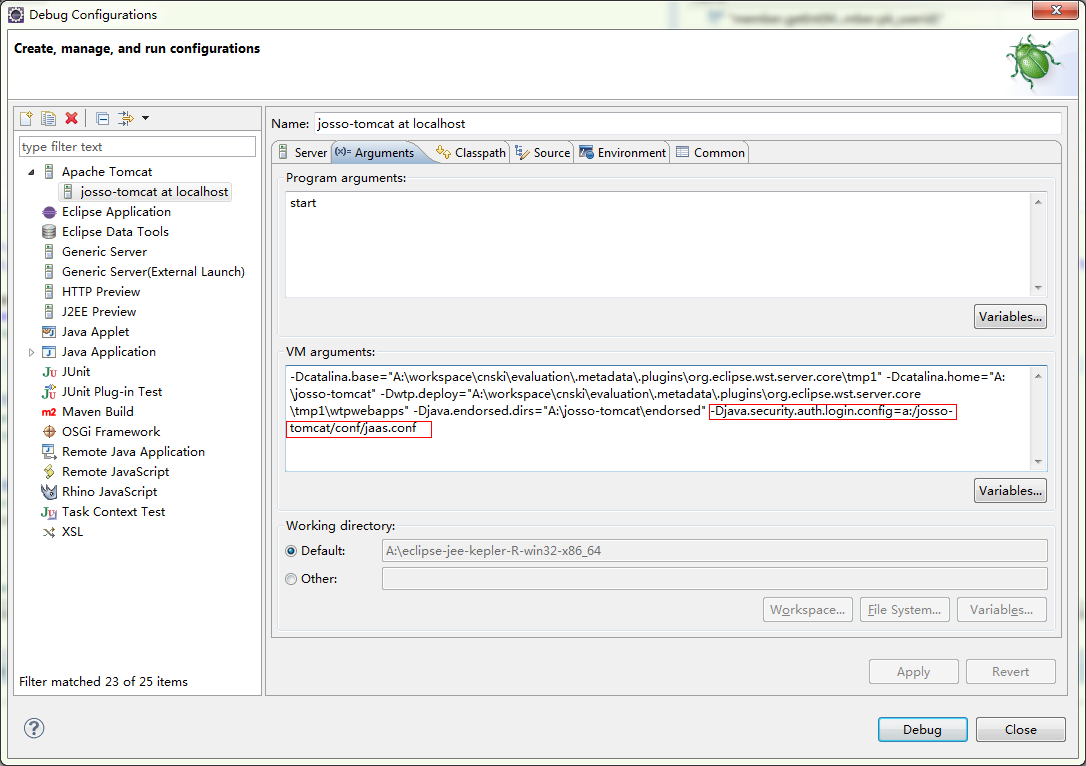The width and height of the screenshot is (1086, 766).
Task: Click the Apply button
Action: pyautogui.click(x=914, y=672)
